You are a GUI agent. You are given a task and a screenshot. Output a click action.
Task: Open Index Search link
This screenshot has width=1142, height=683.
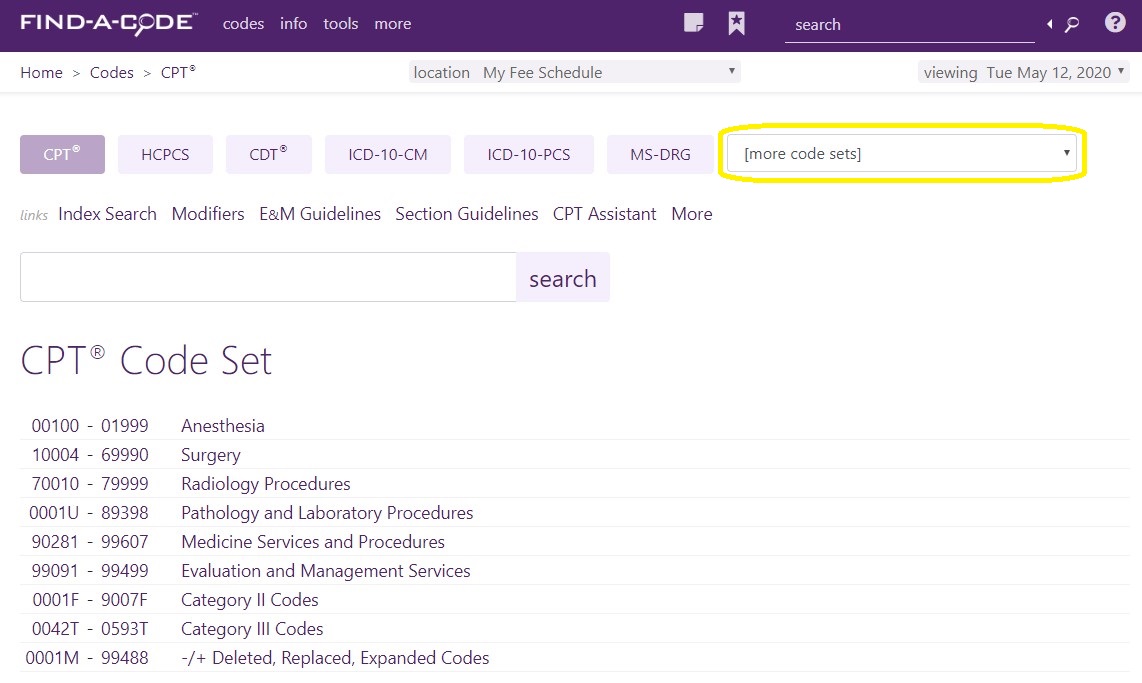click(107, 214)
